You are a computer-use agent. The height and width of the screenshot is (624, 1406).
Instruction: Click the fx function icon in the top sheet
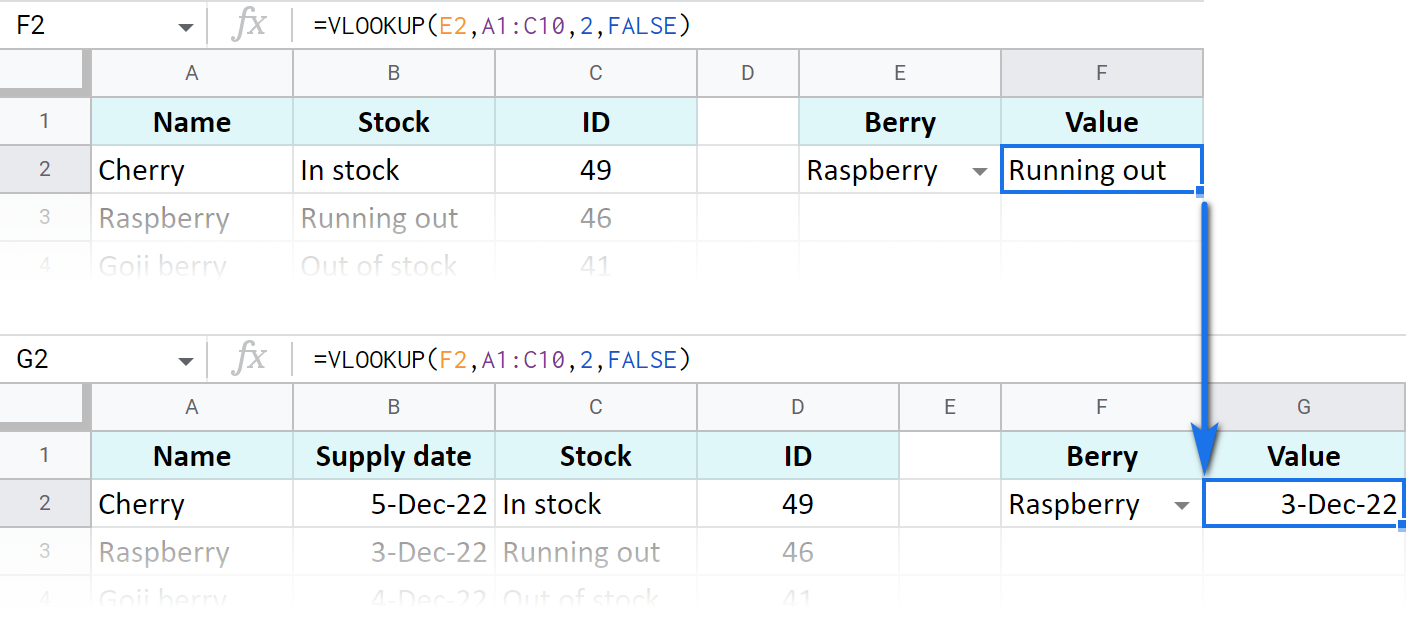coord(249,25)
